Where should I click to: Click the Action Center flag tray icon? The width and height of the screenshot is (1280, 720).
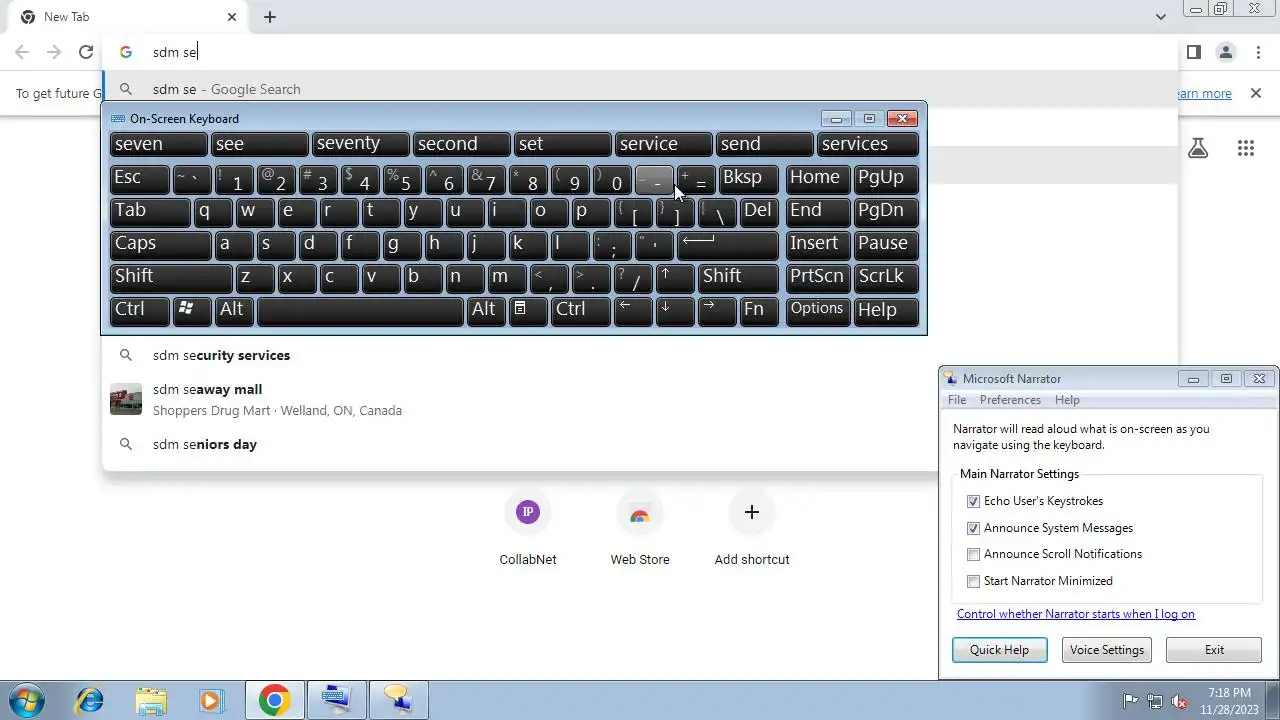[1130, 701]
